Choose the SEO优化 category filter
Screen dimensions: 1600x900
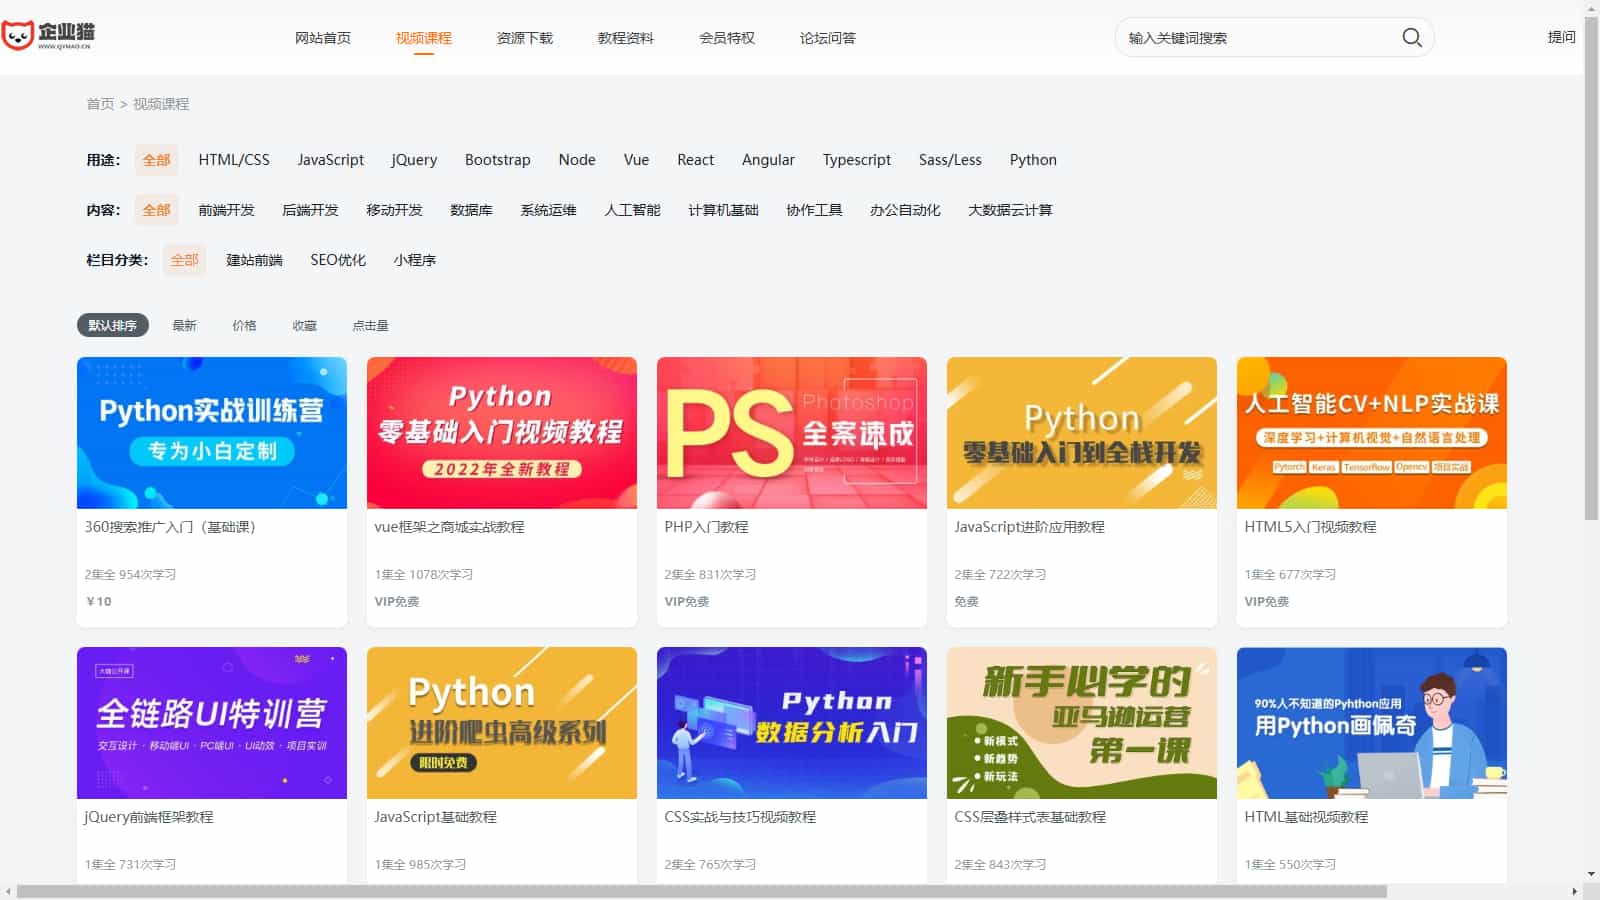(x=338, y=260)
